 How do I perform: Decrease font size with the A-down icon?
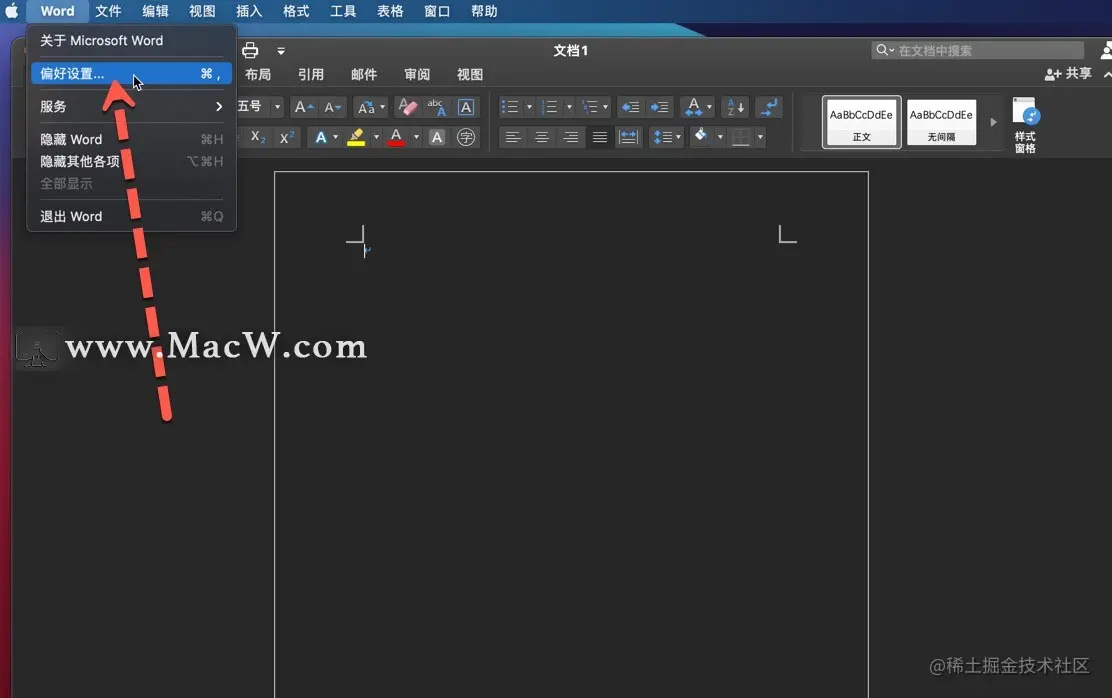[x=333, y=107]
